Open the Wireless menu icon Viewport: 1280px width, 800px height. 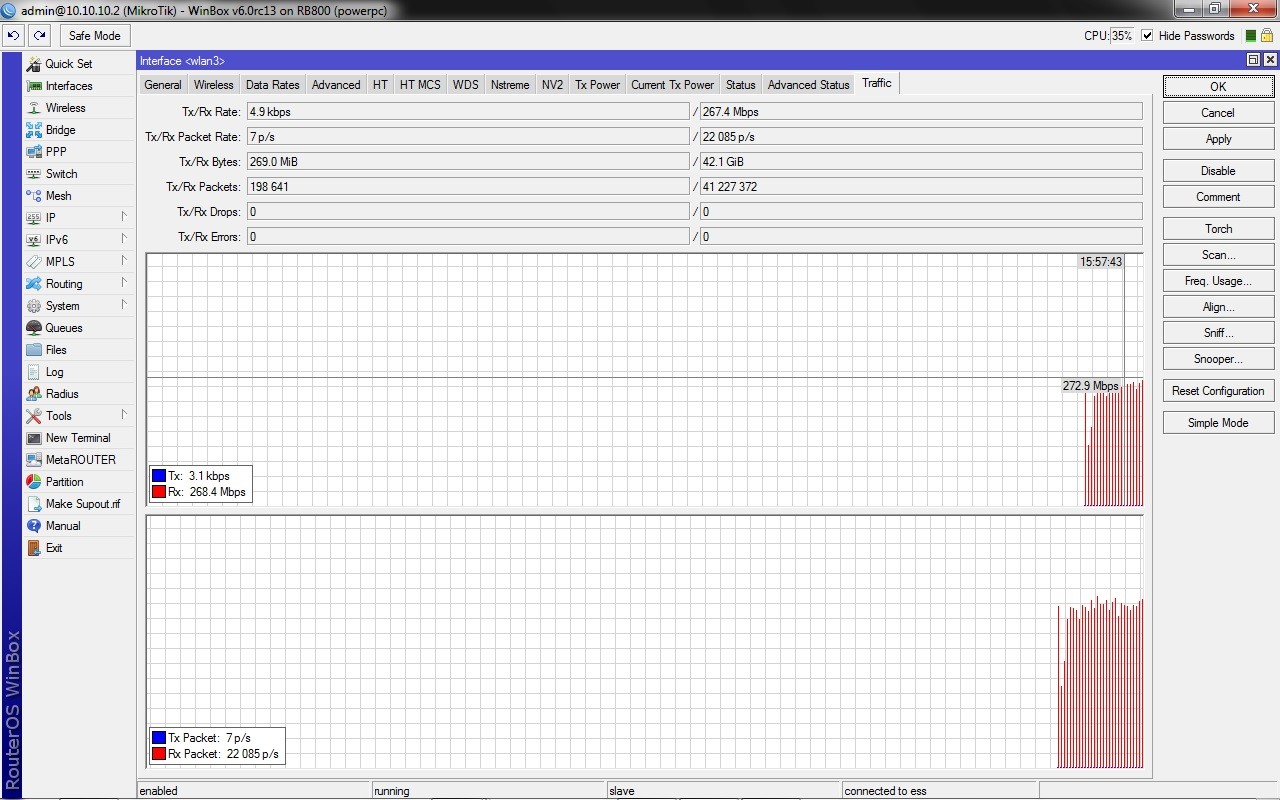click(x=34, y=108)
